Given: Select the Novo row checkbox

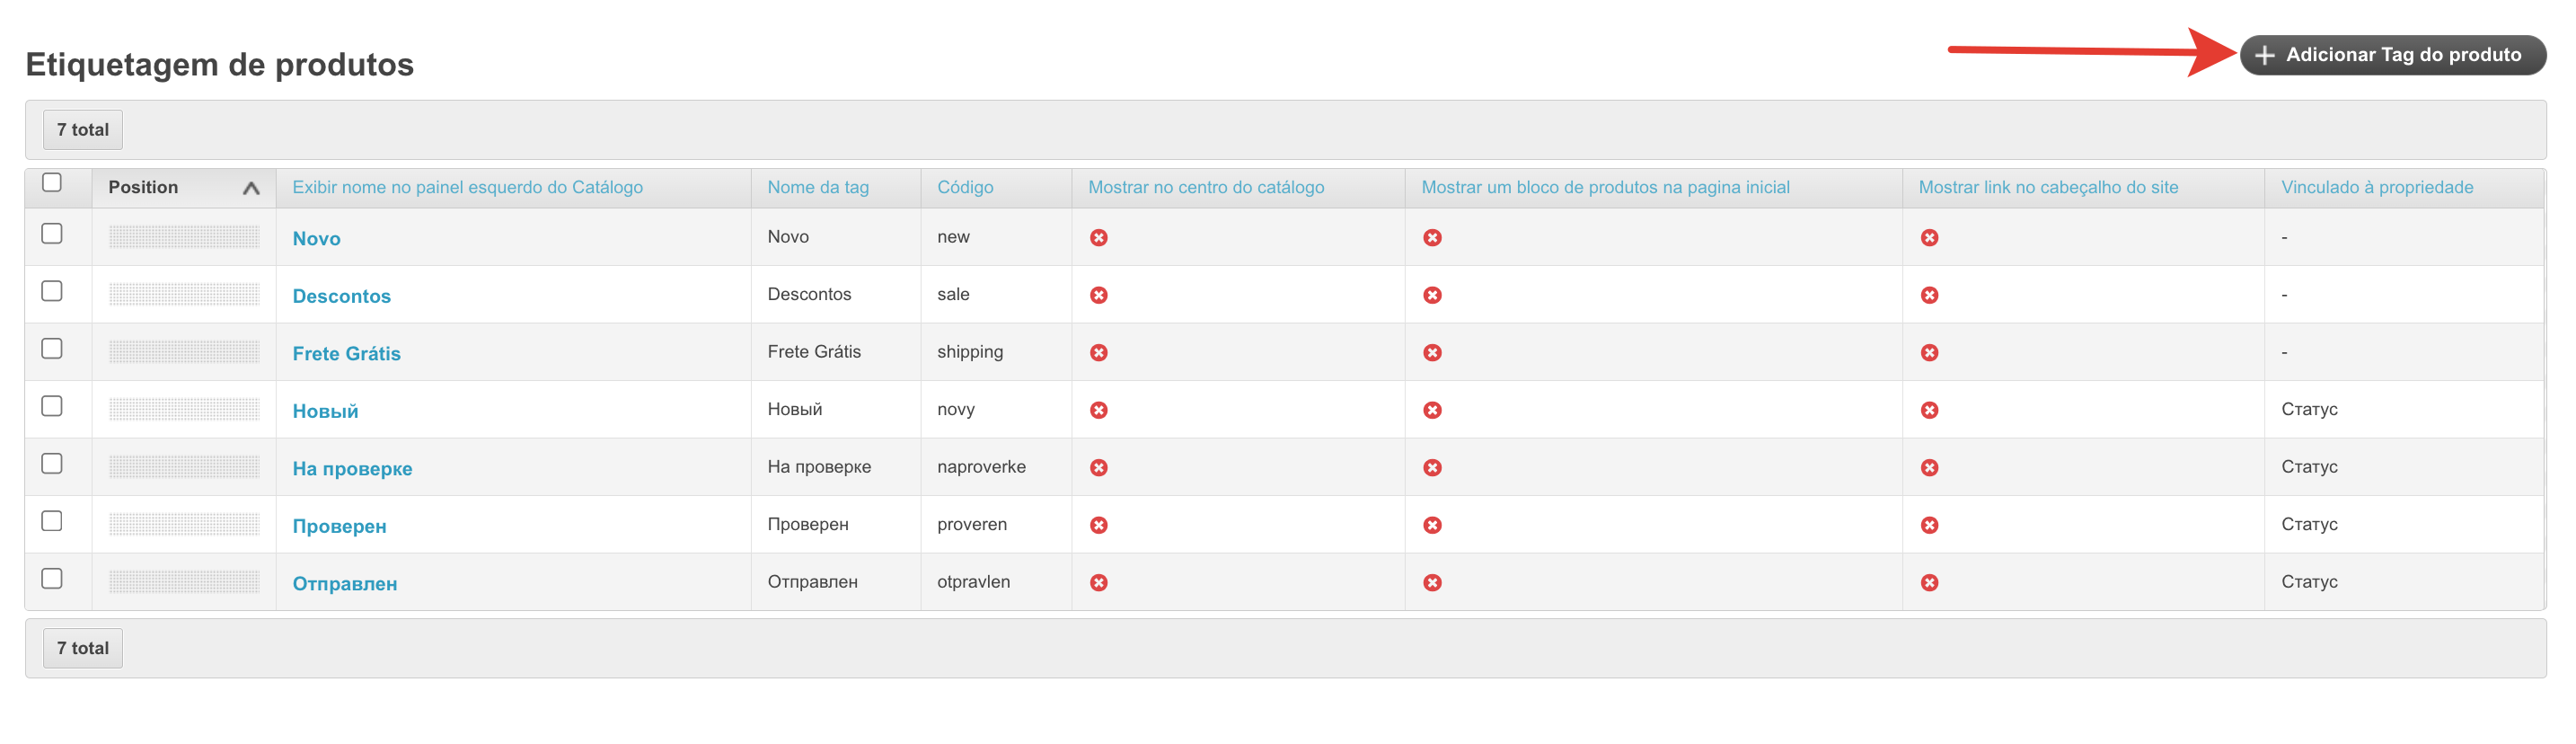Looking at the screenshot, I should tap(52, 234).
